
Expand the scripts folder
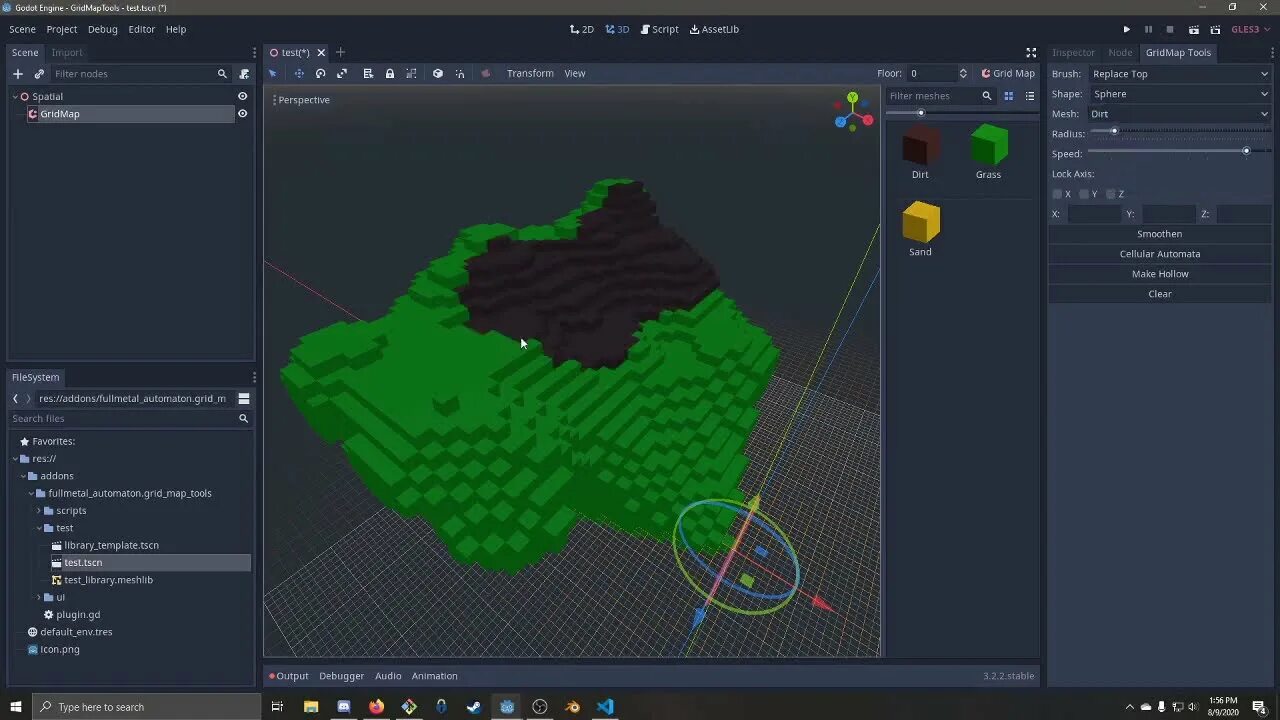(39, 511)
